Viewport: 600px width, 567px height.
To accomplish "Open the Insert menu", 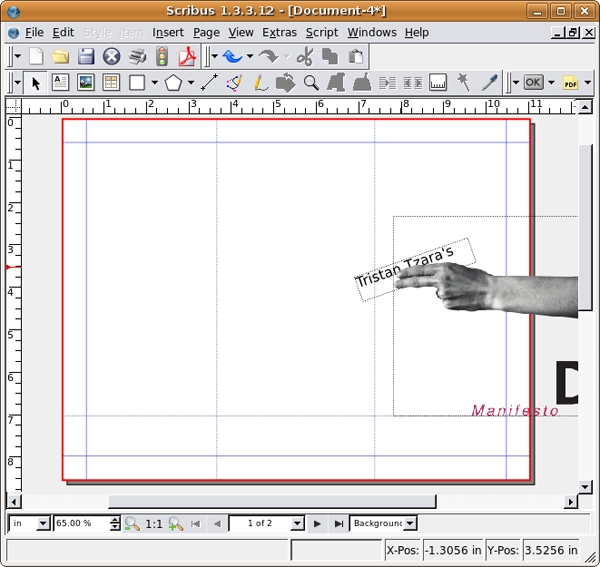I will click(168, 32).
